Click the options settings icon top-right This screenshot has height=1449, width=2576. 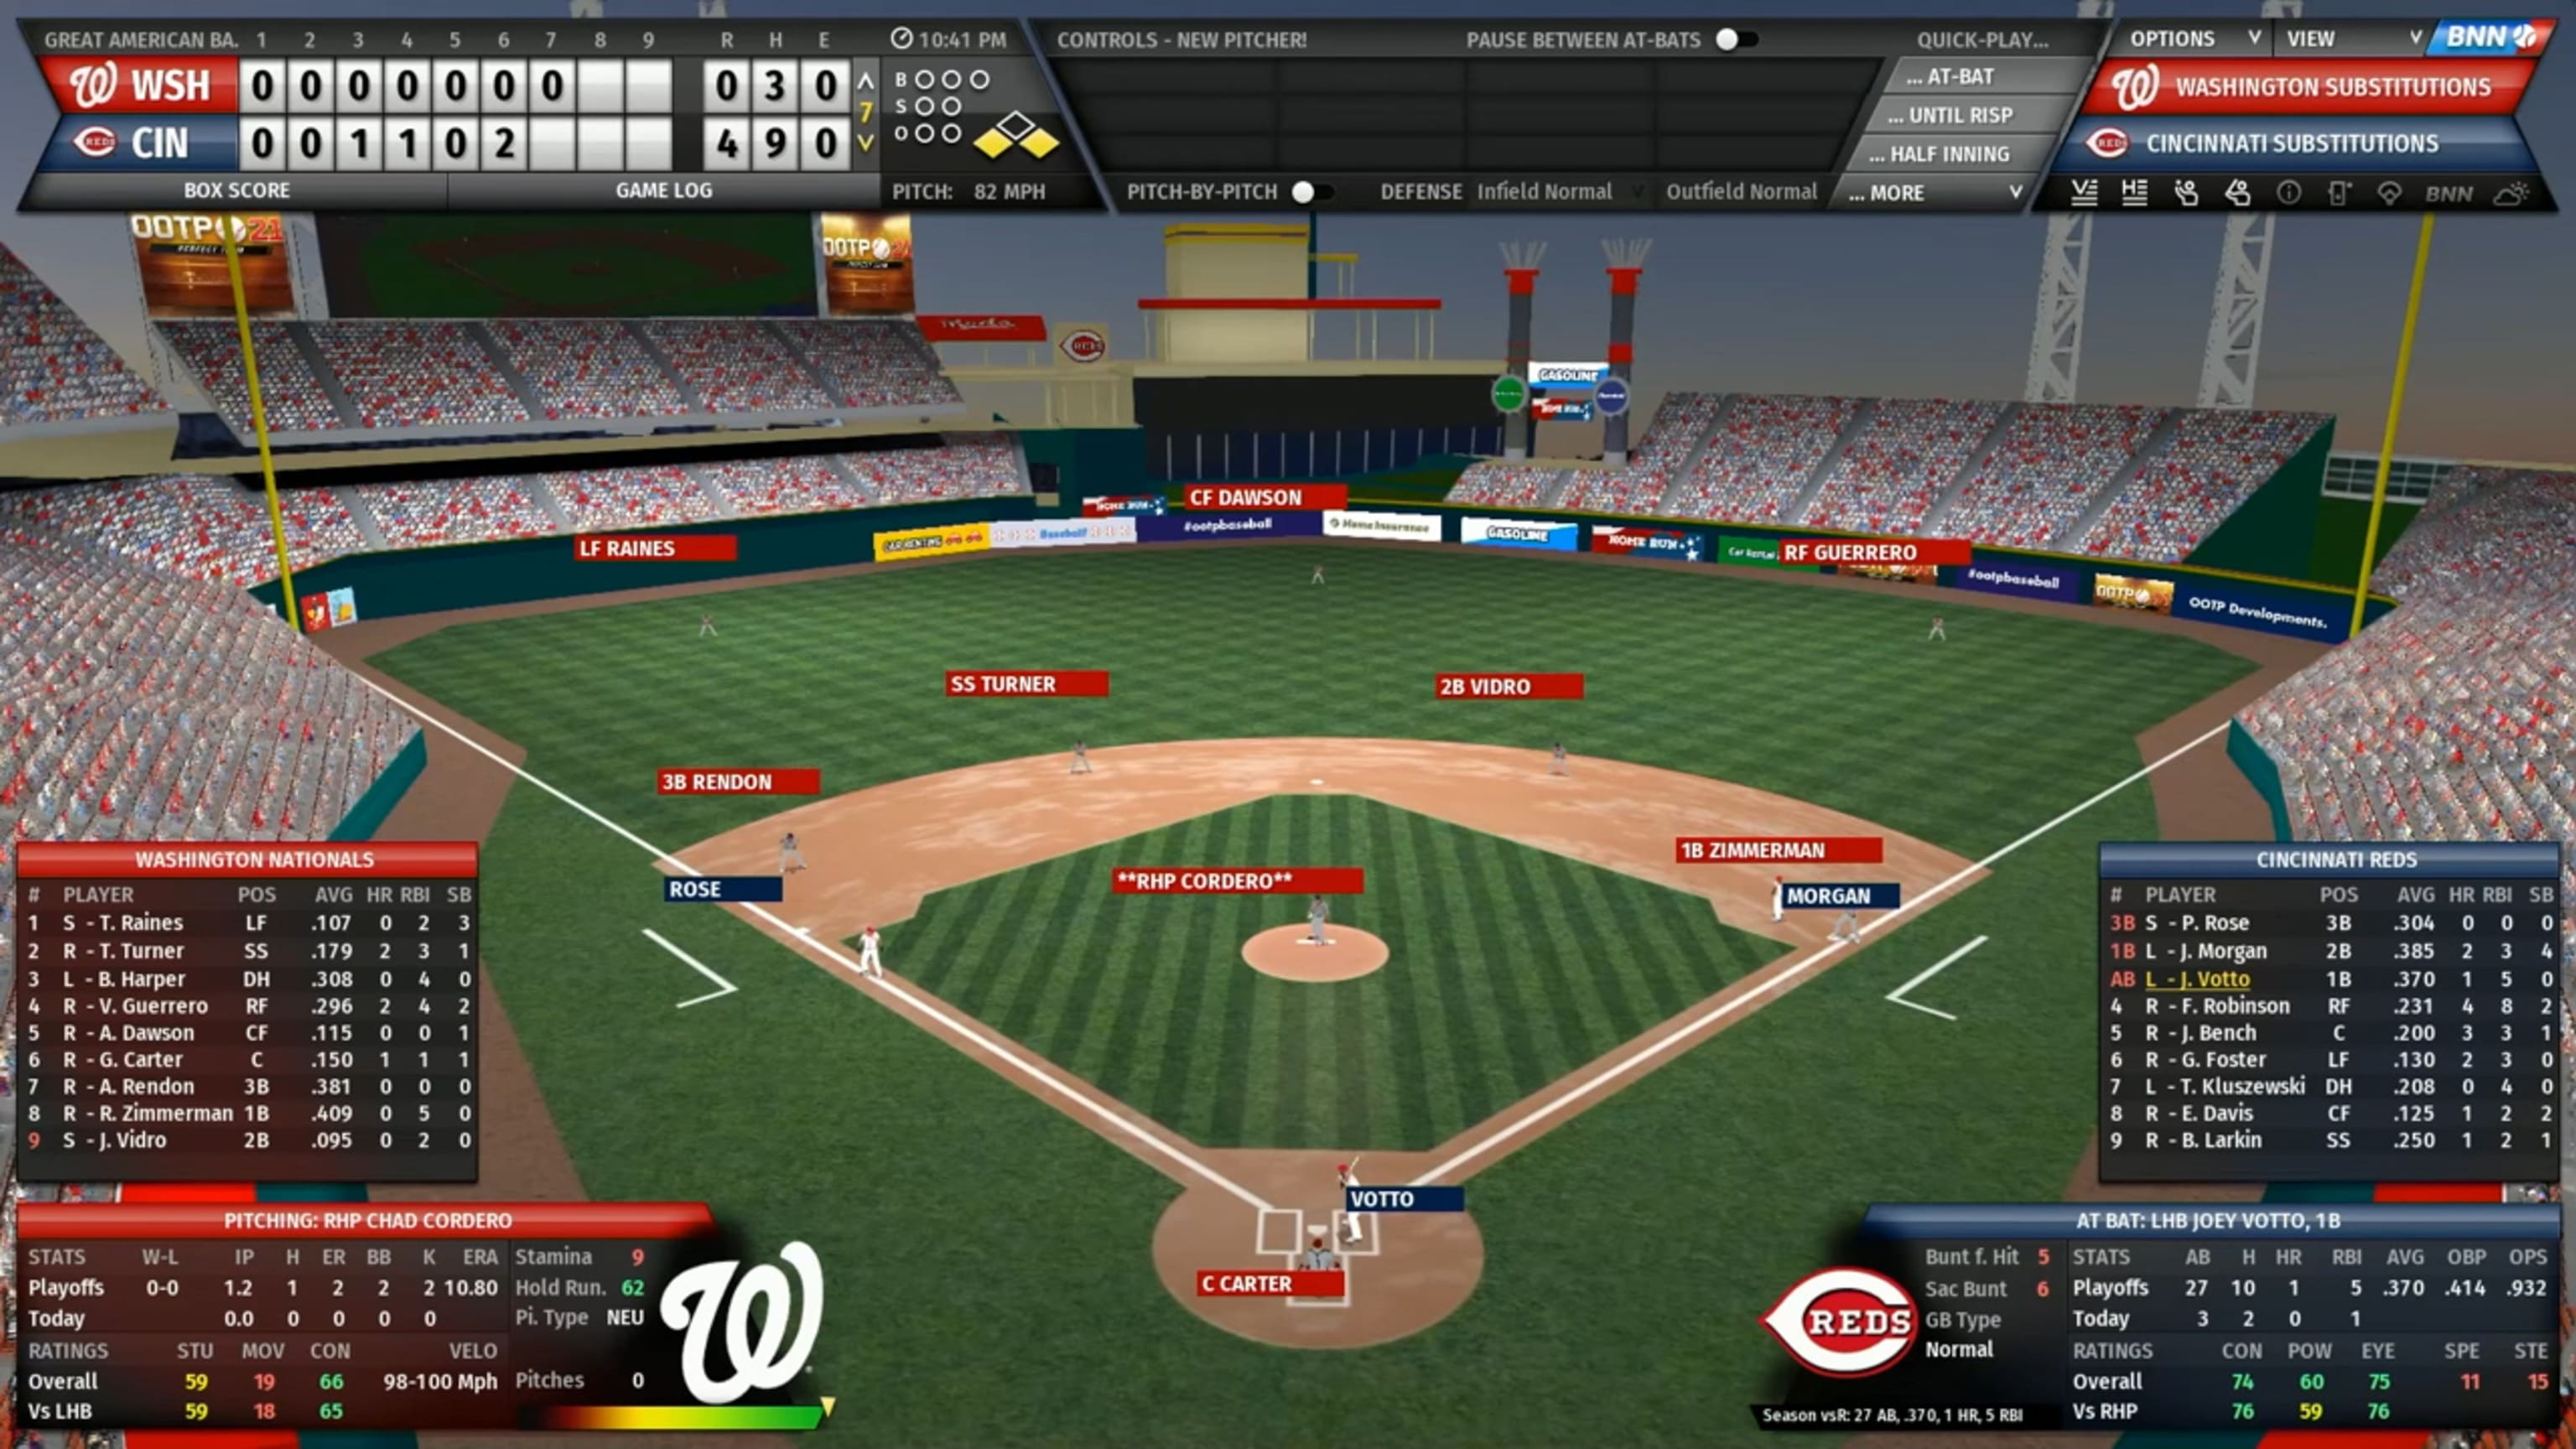point(2173,39)
